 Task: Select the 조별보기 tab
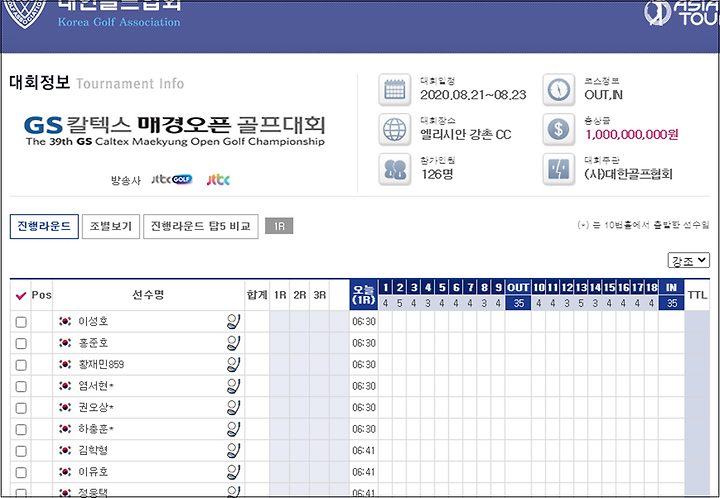(111, 226)
